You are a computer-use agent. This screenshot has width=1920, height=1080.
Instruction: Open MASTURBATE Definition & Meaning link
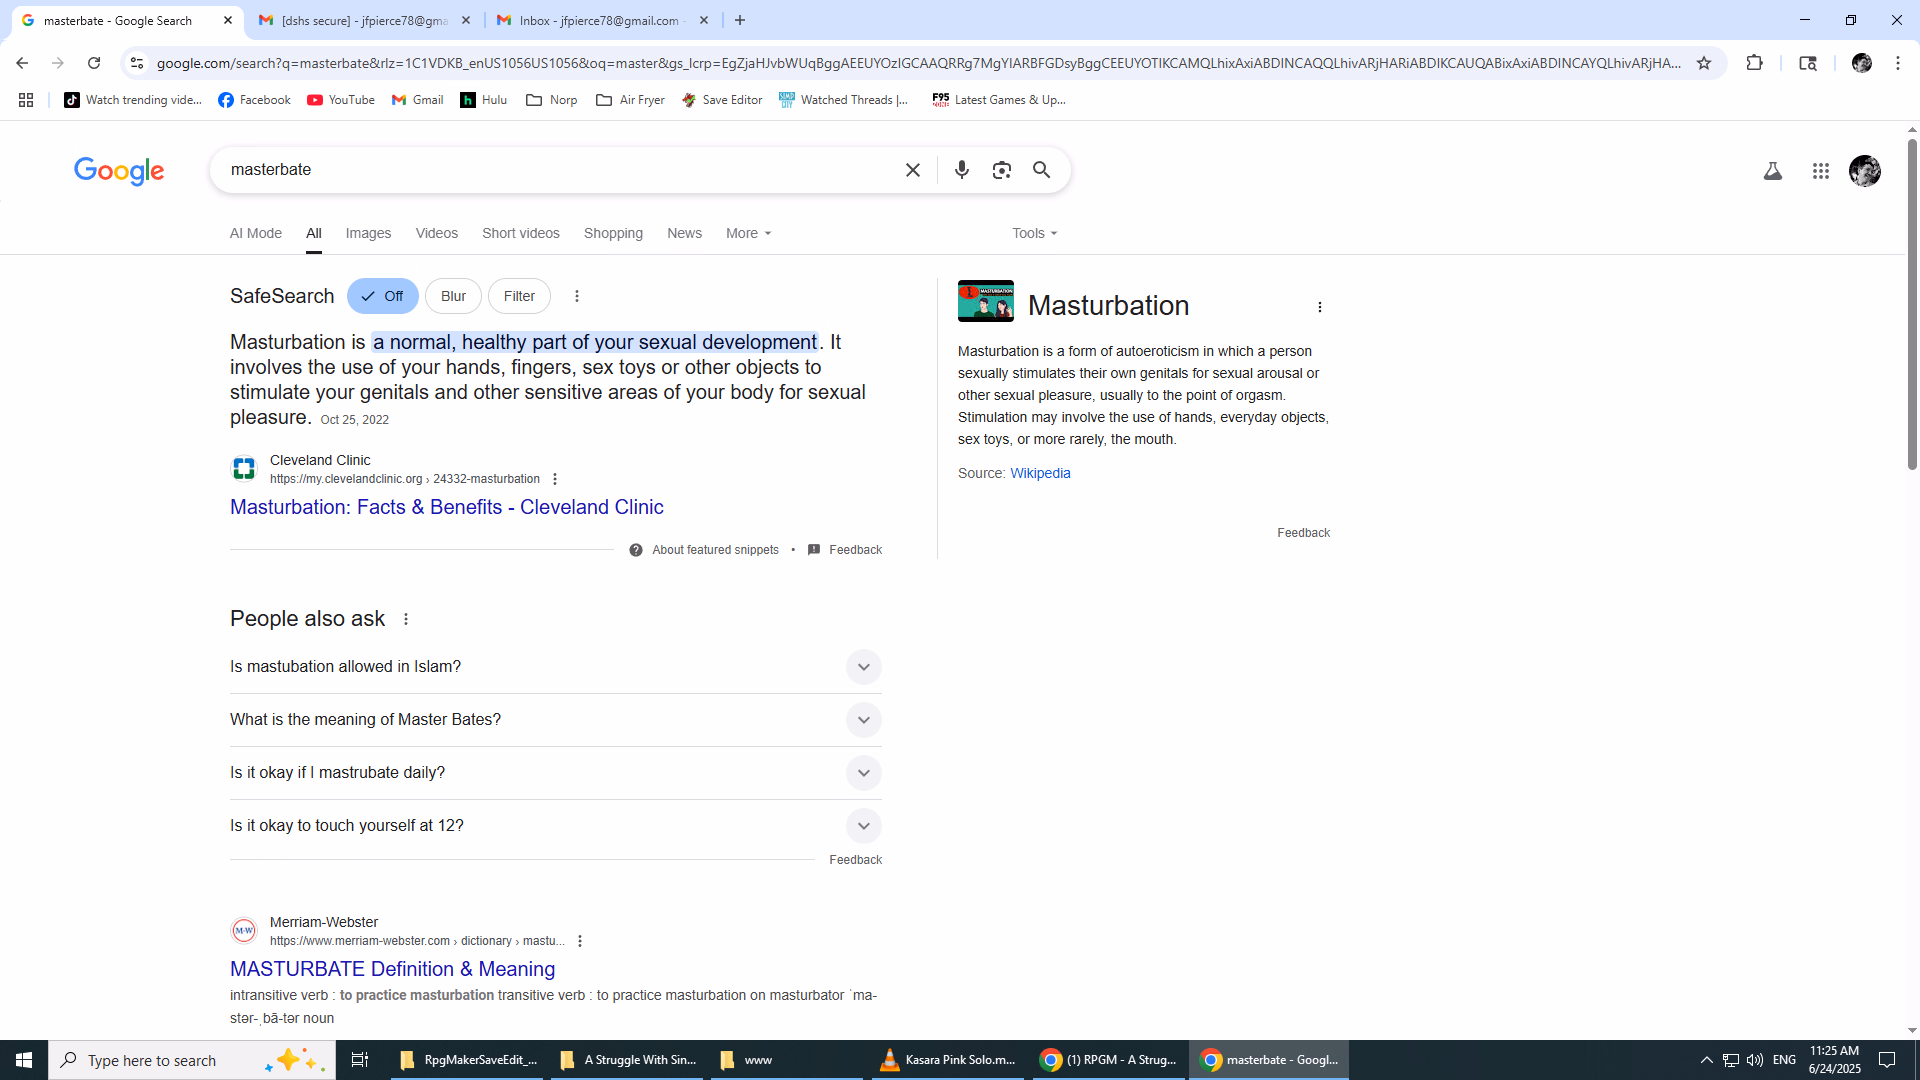(x=392, y=969)
